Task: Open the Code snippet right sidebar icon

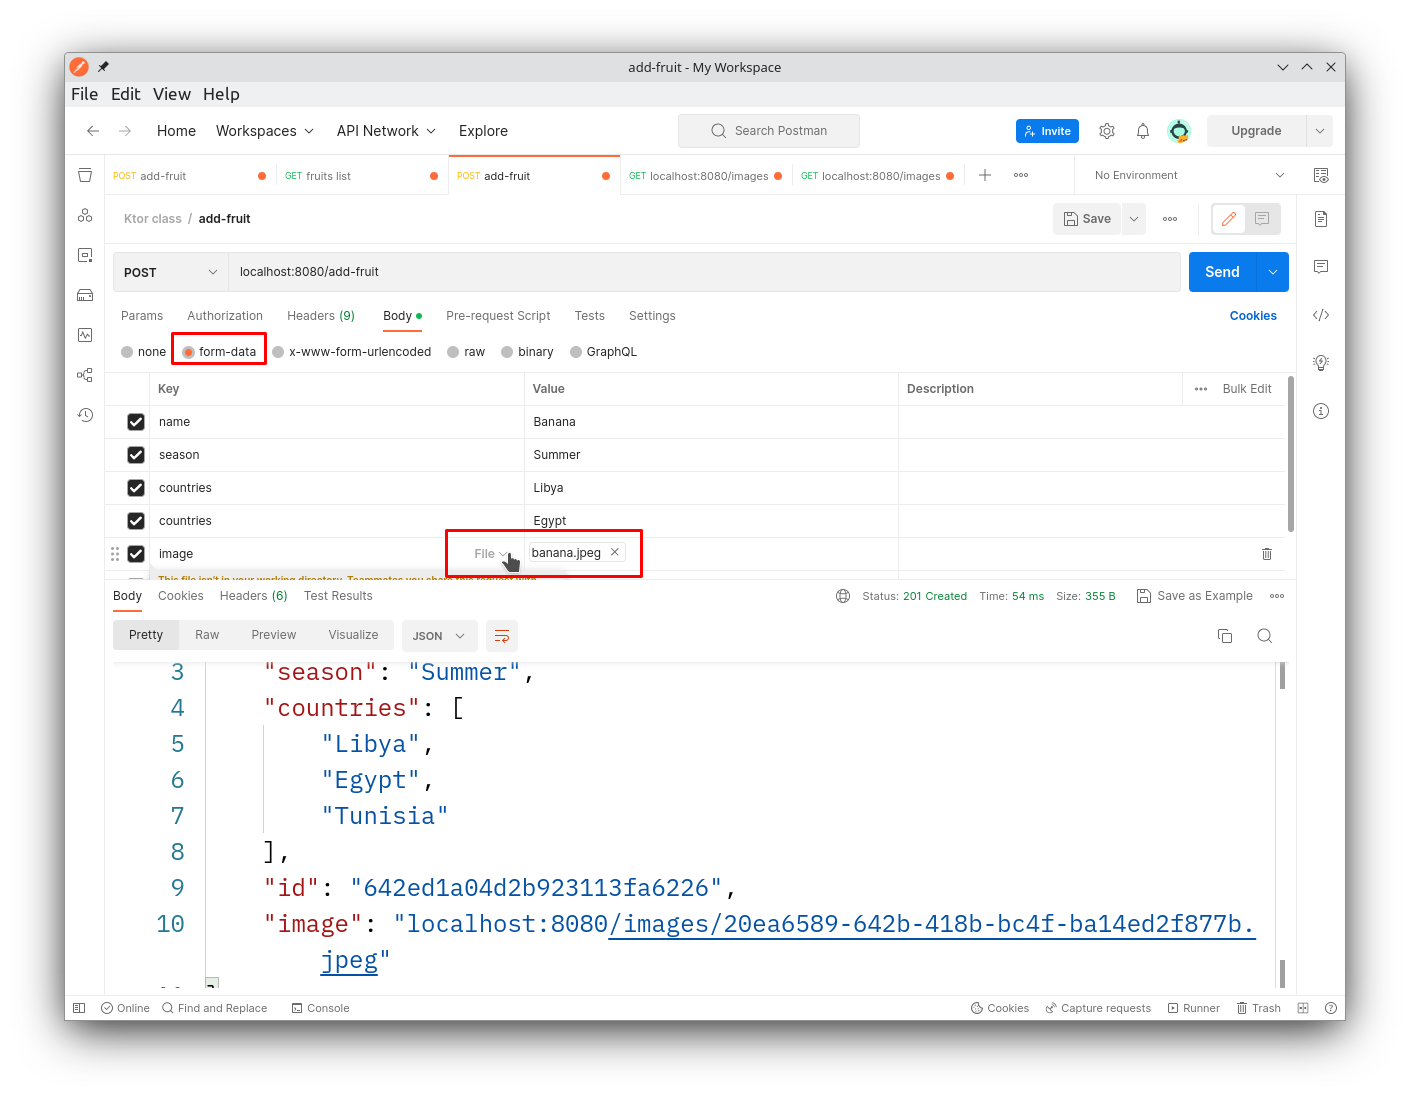Action: (1321, 315)
